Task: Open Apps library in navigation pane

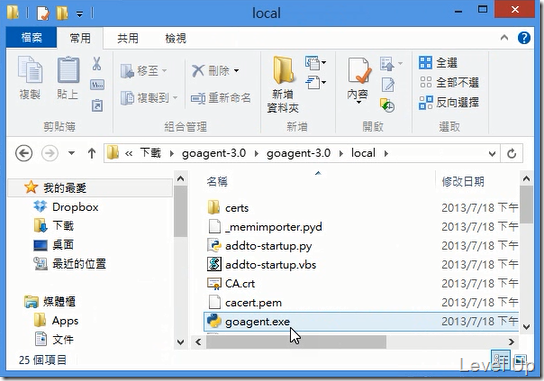Action: [x=57, y=321]
